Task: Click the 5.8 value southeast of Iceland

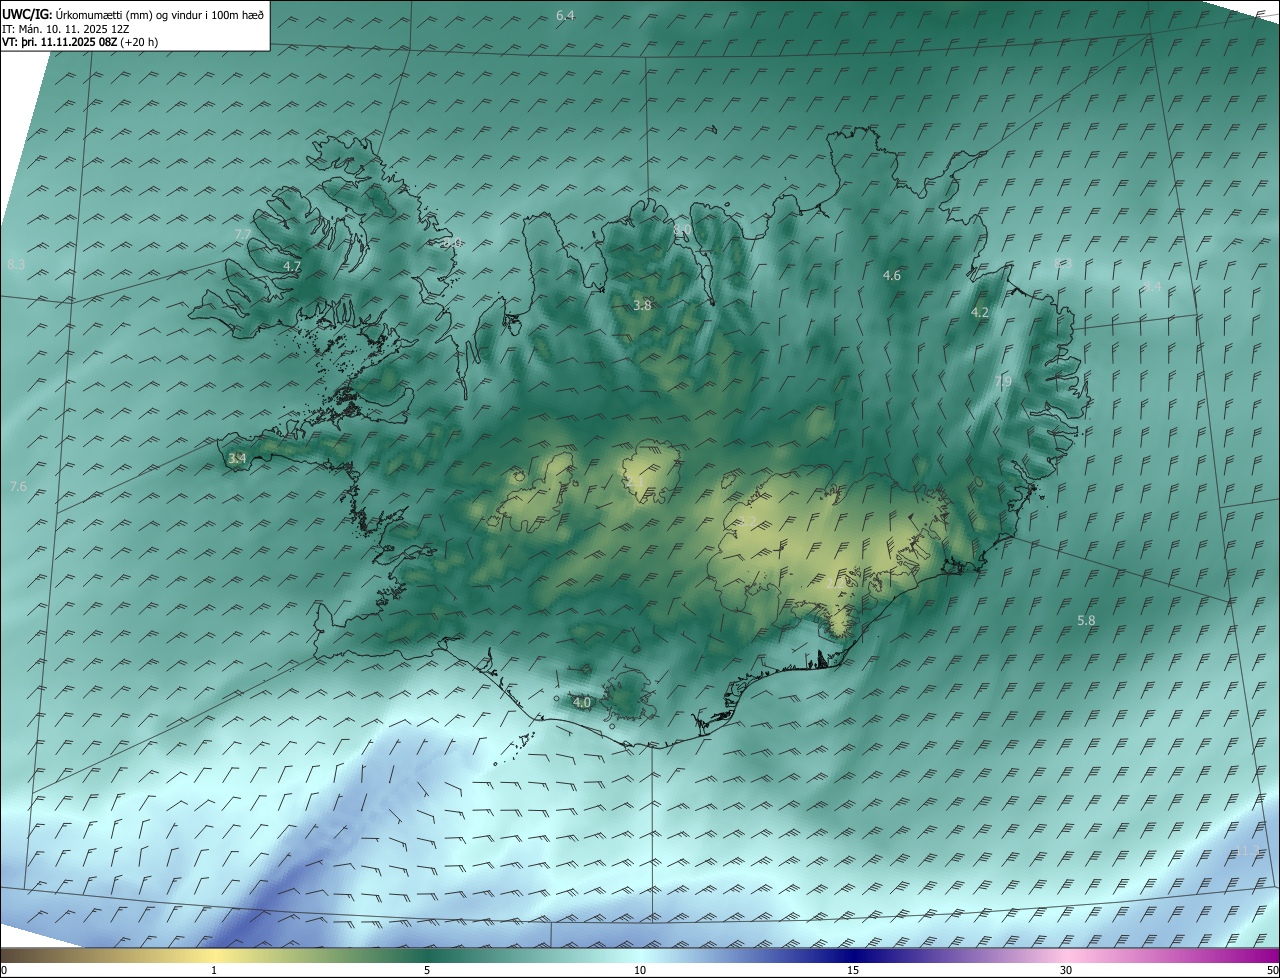Action: coord(1086,621)
